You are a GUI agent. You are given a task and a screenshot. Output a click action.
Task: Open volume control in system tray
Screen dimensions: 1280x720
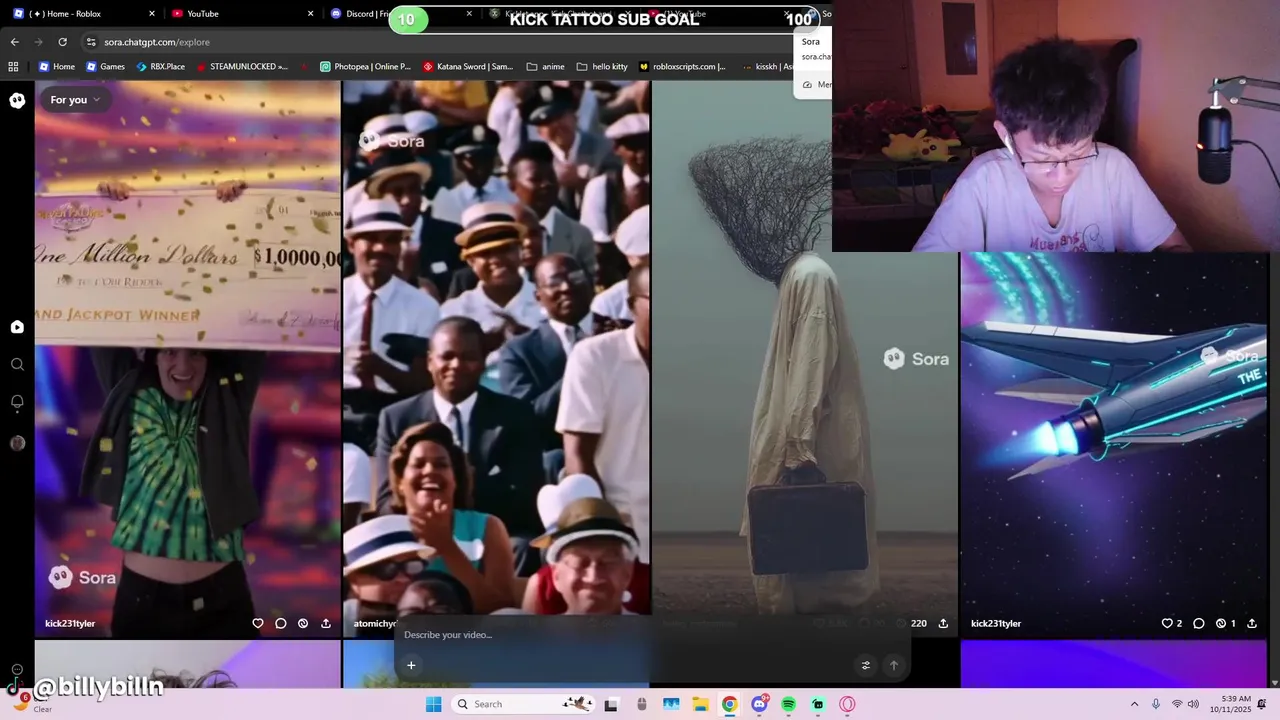tap(1193, 704)
